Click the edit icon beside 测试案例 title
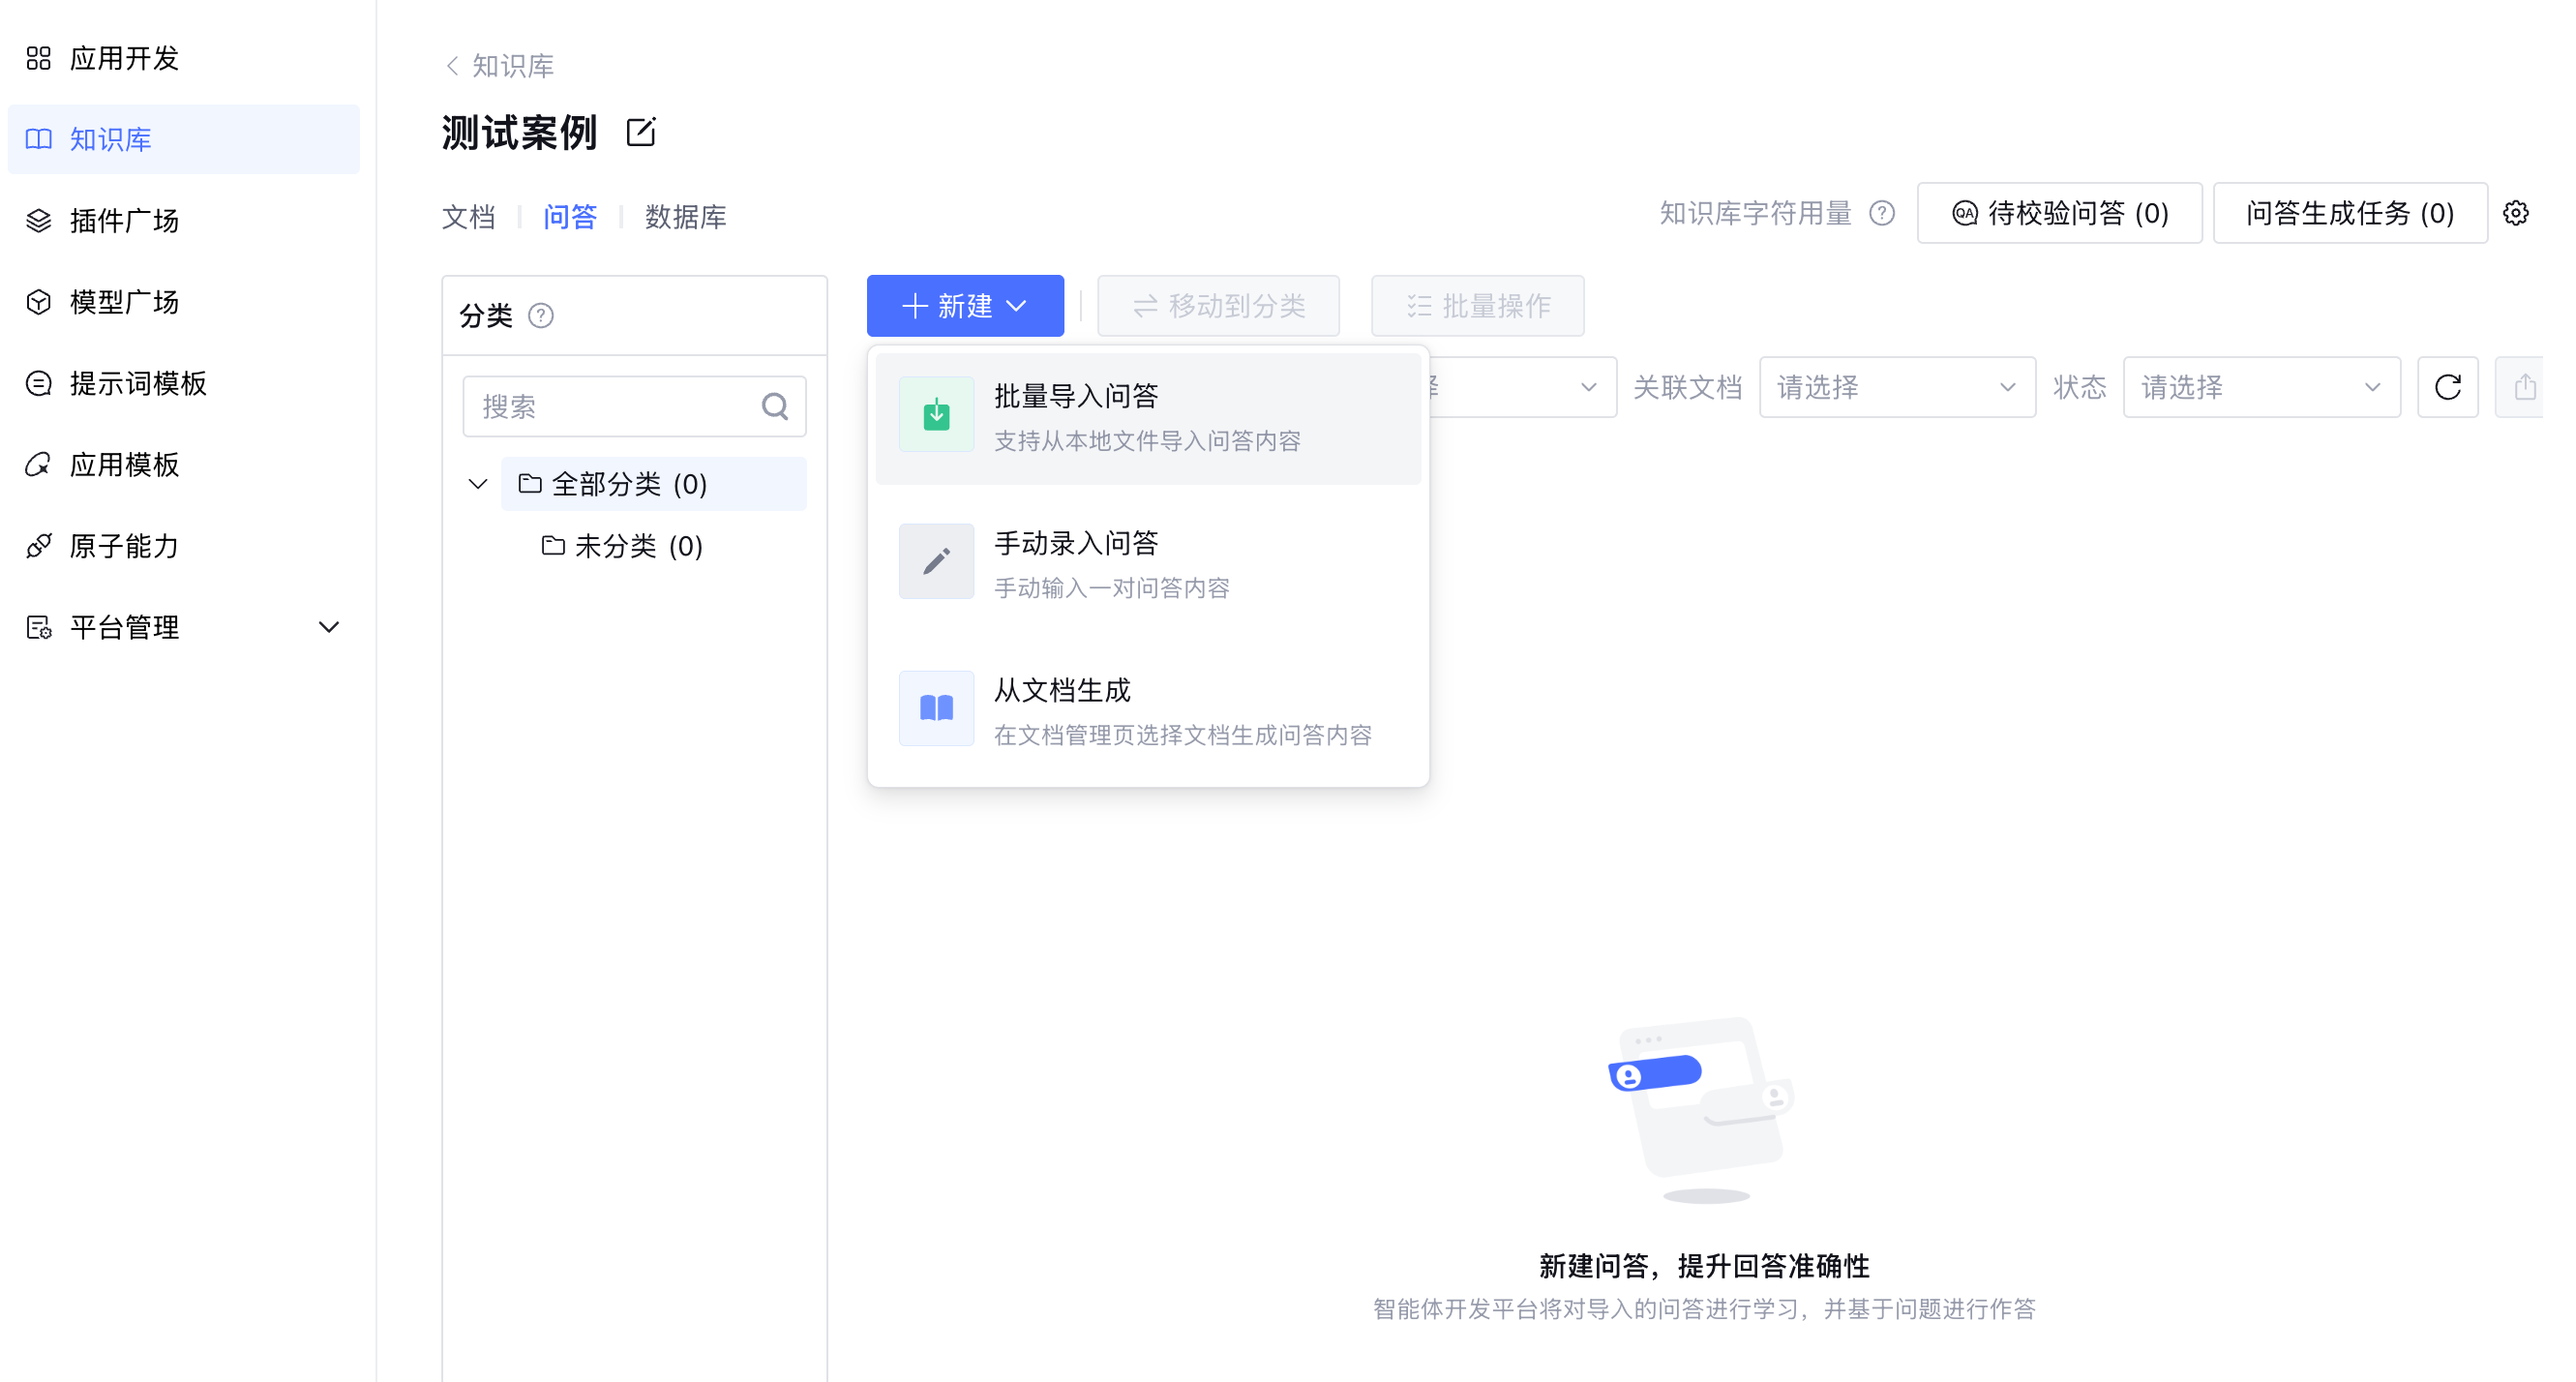The image size is (2576, 1382). click(640, 132)
